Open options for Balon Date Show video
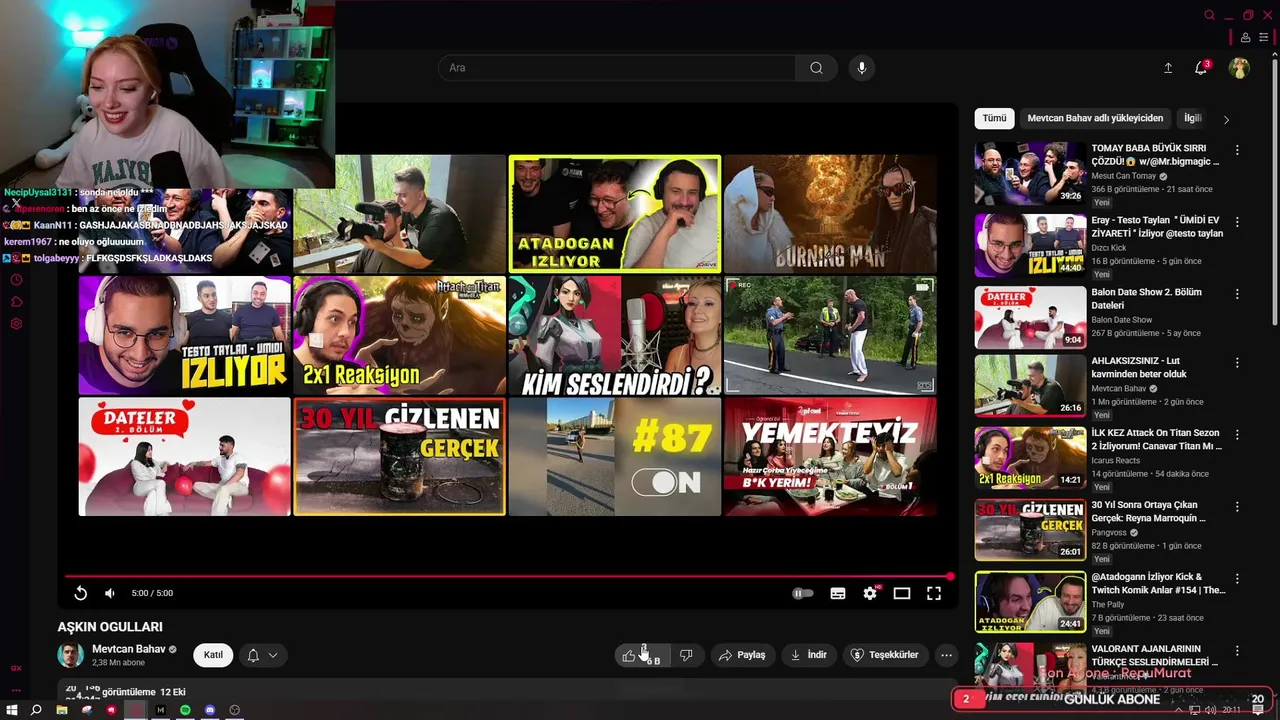Viewport: 1280px width, 720px height. tap(1237, 294)
